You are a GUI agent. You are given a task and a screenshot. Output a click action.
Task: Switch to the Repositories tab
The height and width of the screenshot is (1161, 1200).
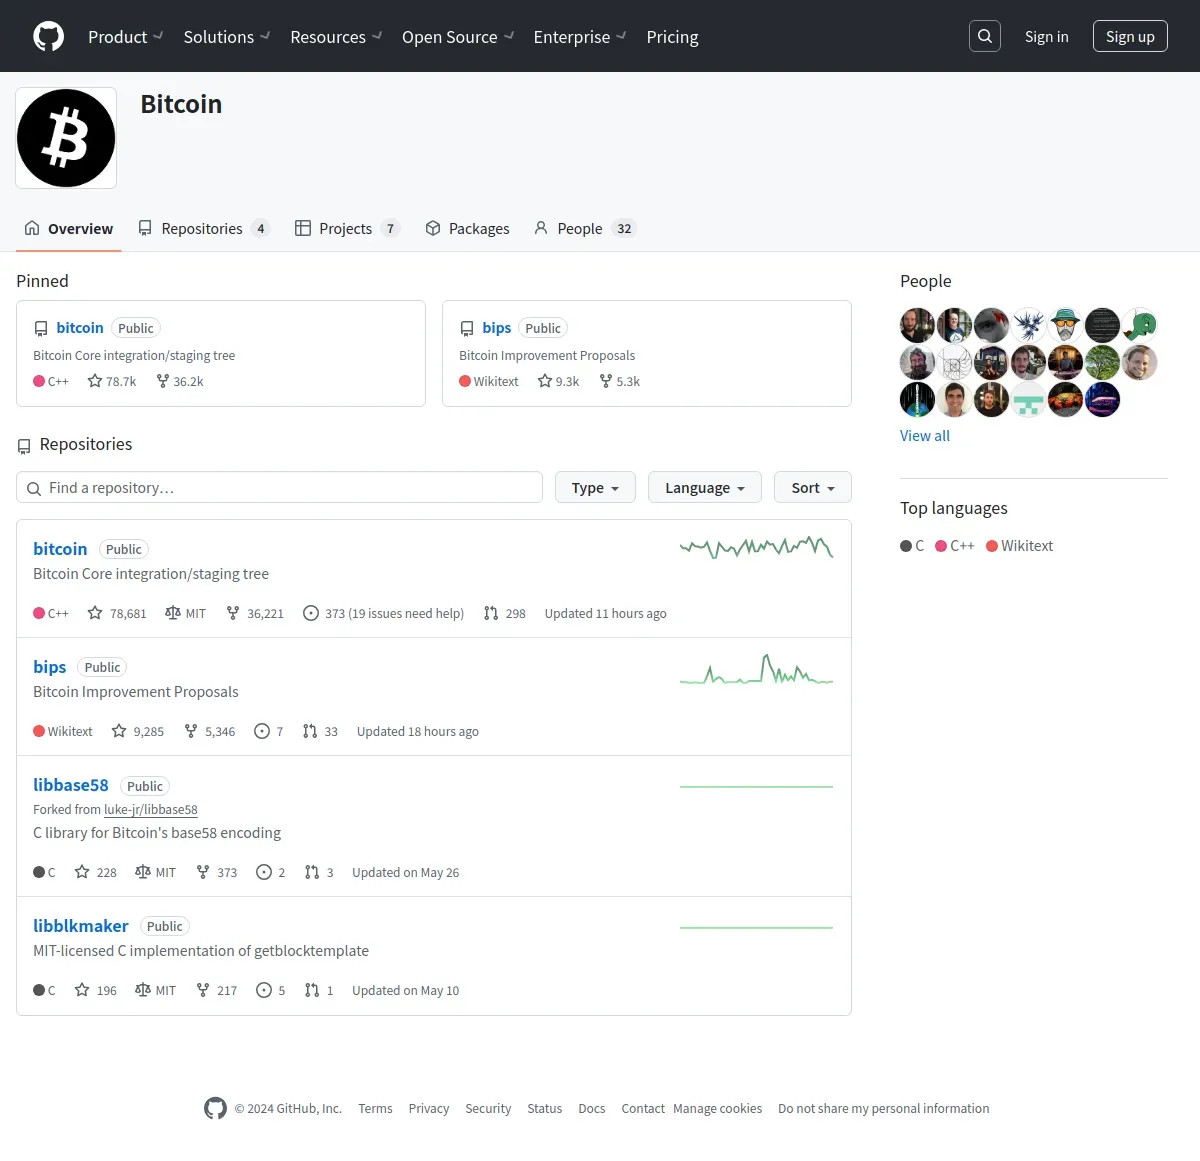click(204, 228)
